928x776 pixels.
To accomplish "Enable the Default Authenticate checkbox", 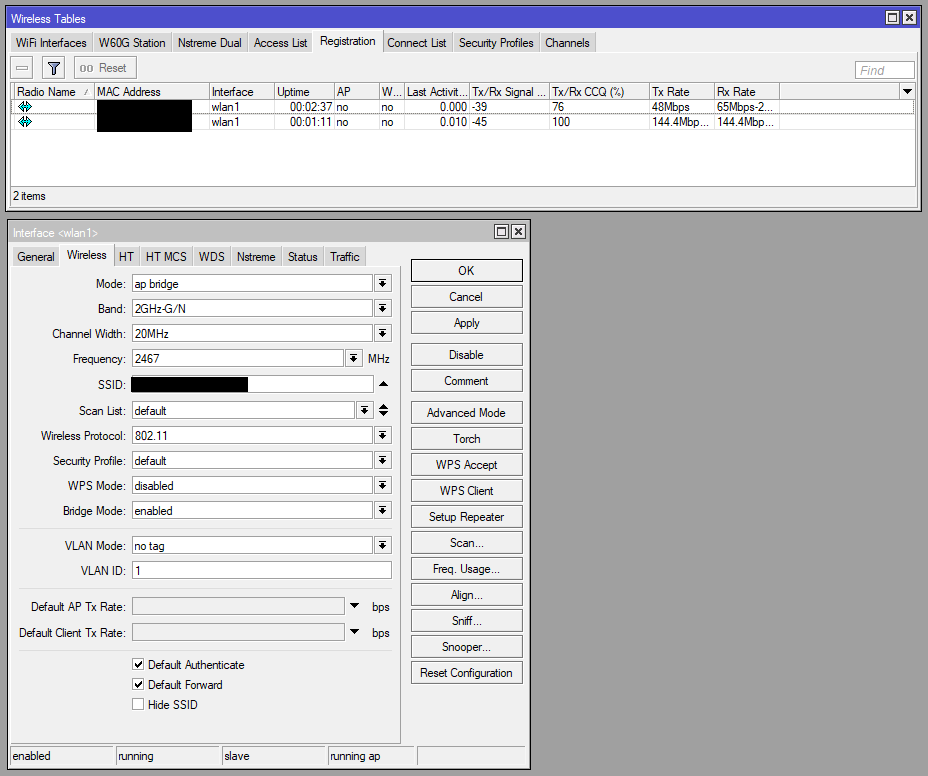I will (x=138, y=664).
